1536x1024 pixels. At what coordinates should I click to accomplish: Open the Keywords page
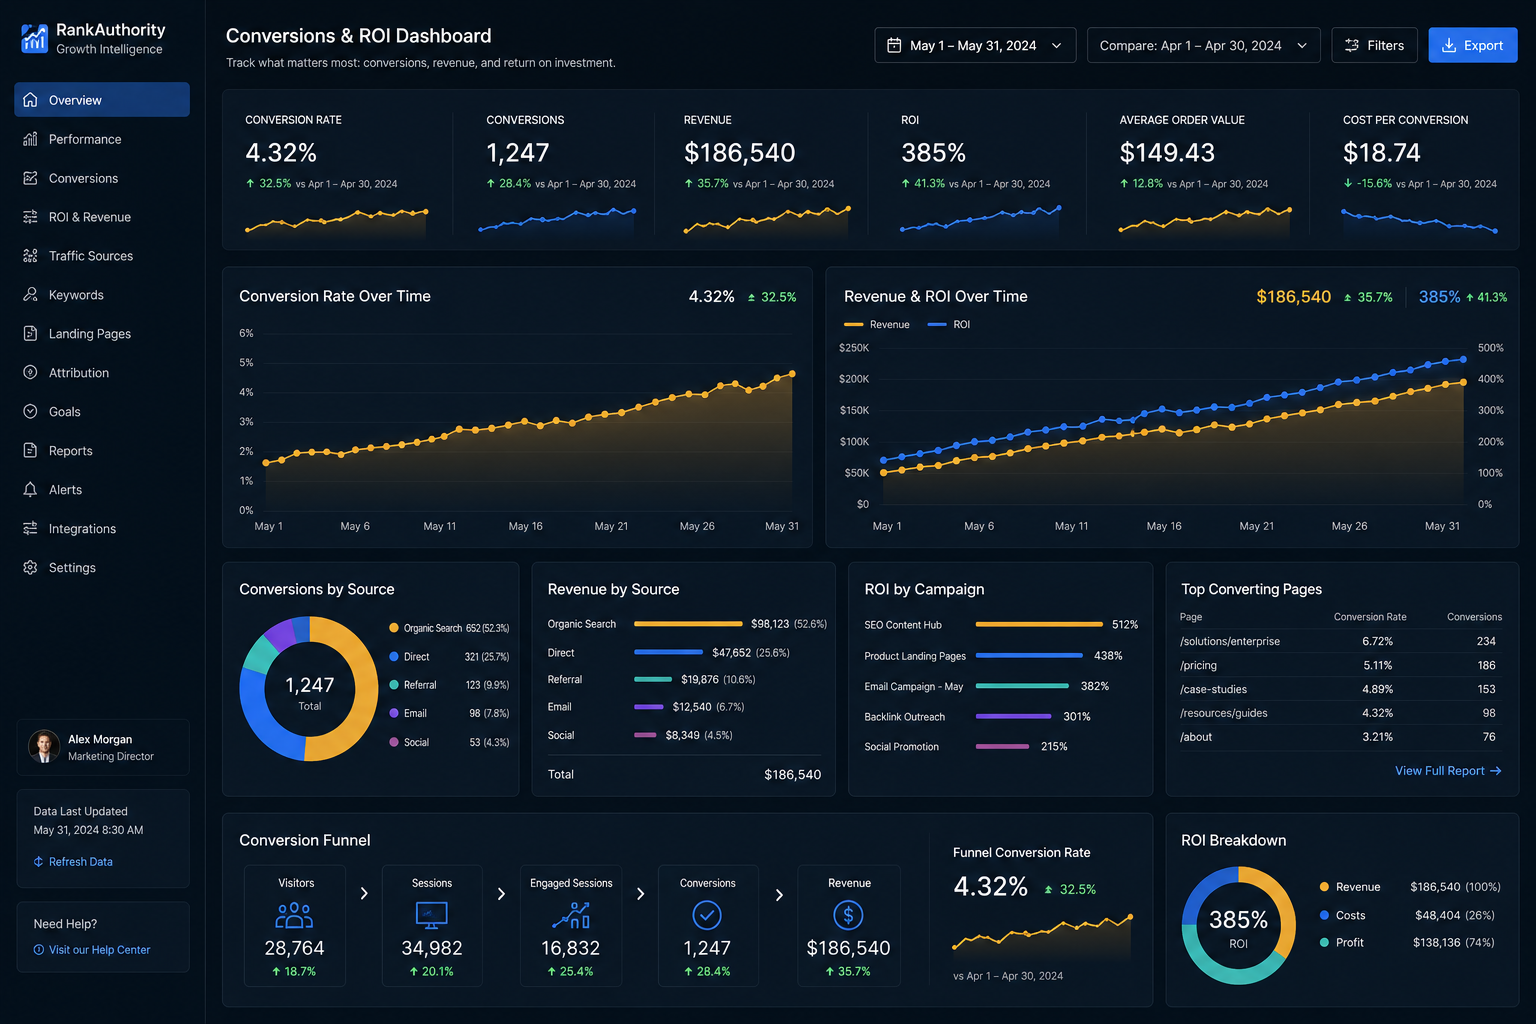[102, 295]
